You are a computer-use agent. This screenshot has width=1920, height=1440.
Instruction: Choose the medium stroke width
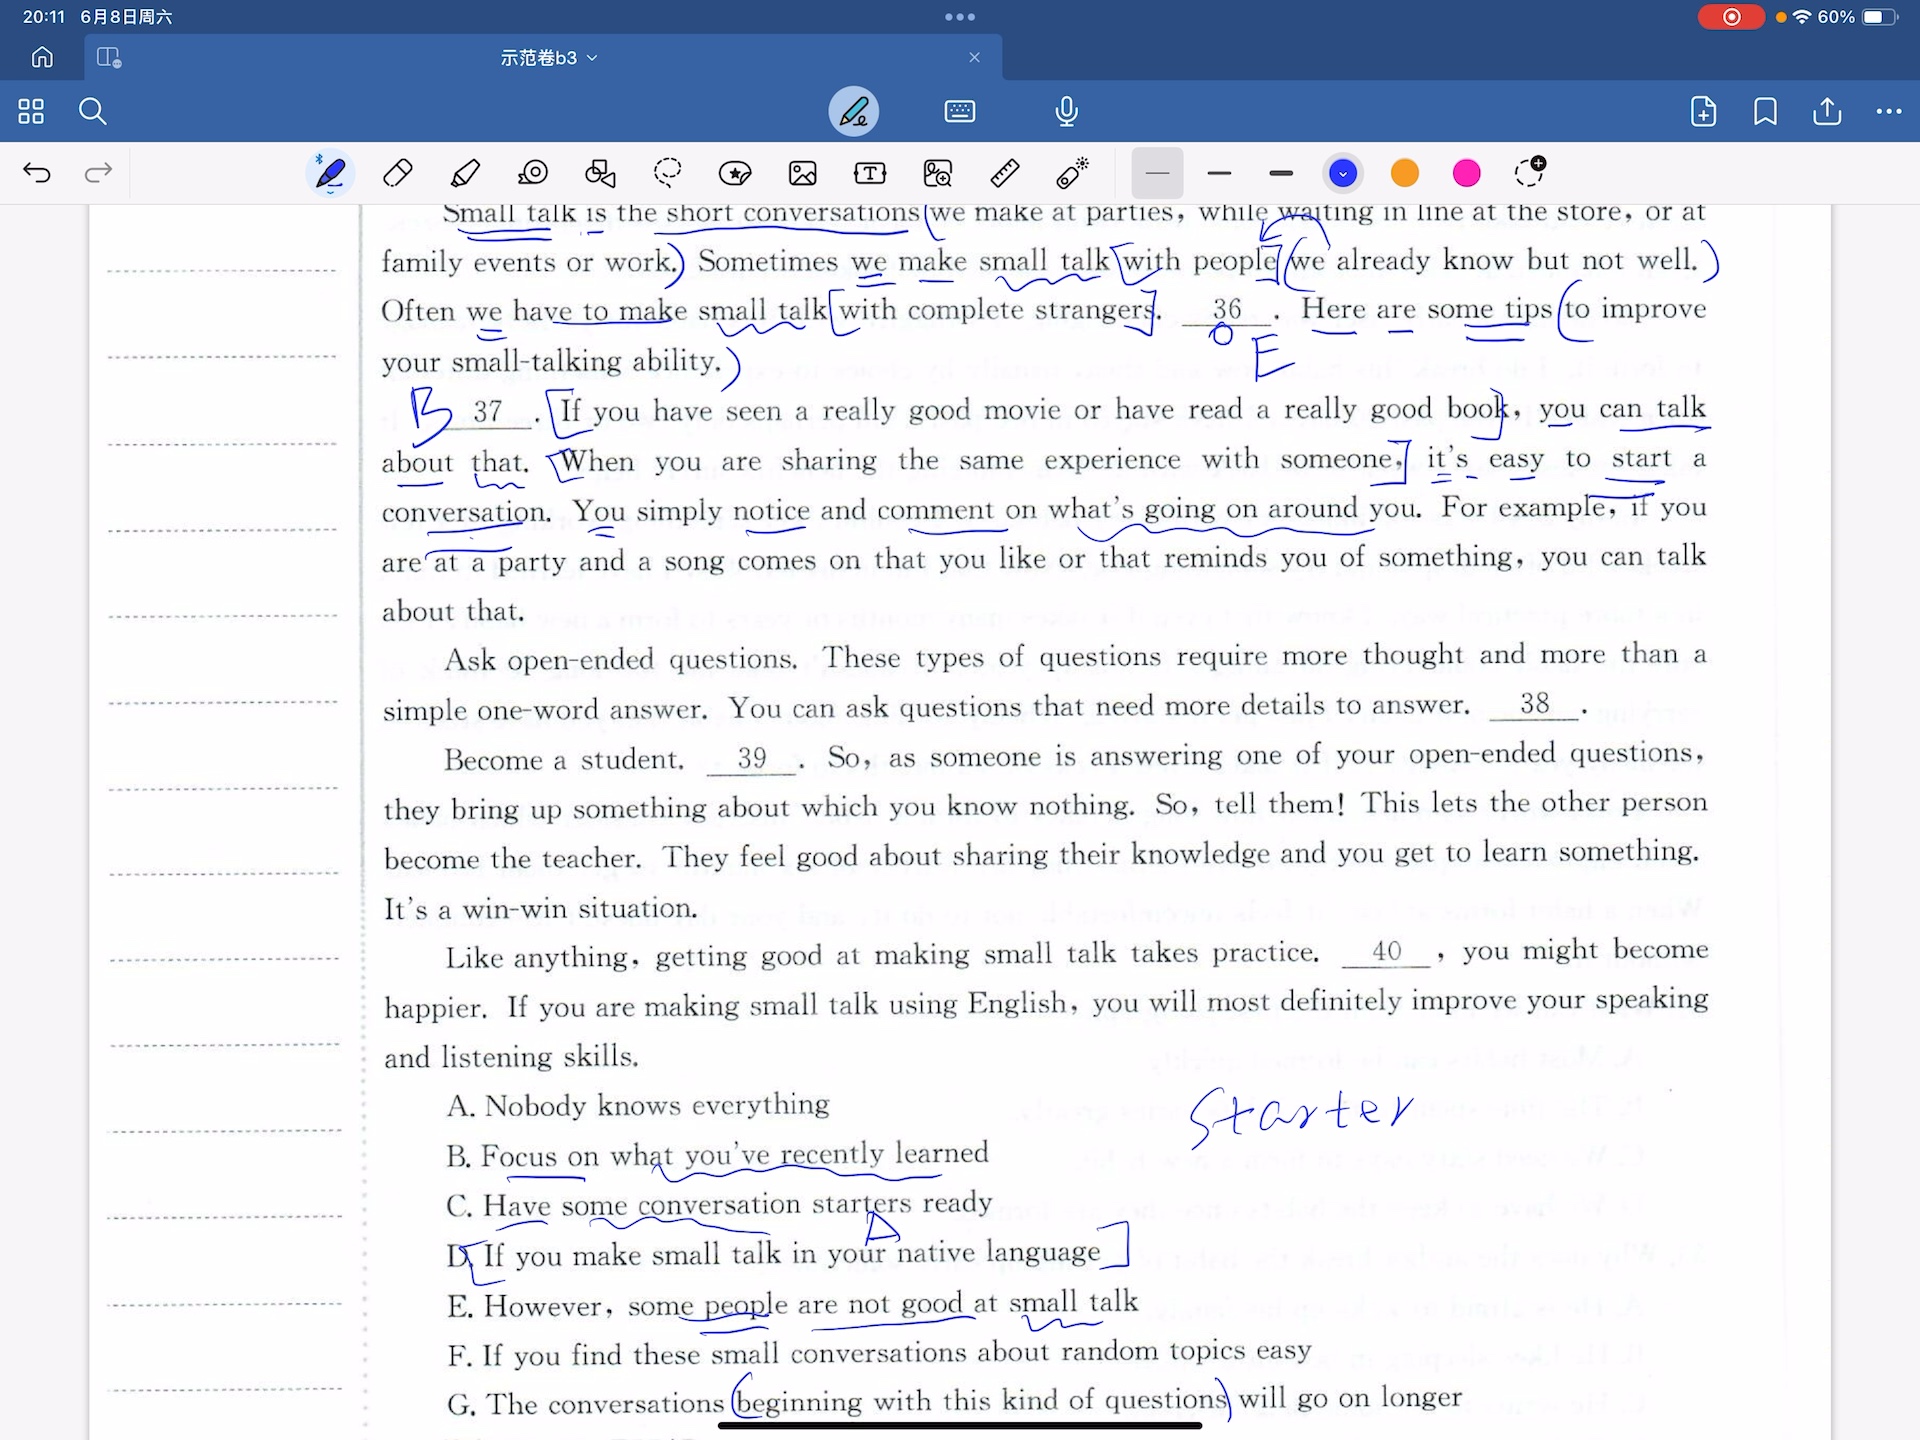(x=1219, y=173)
